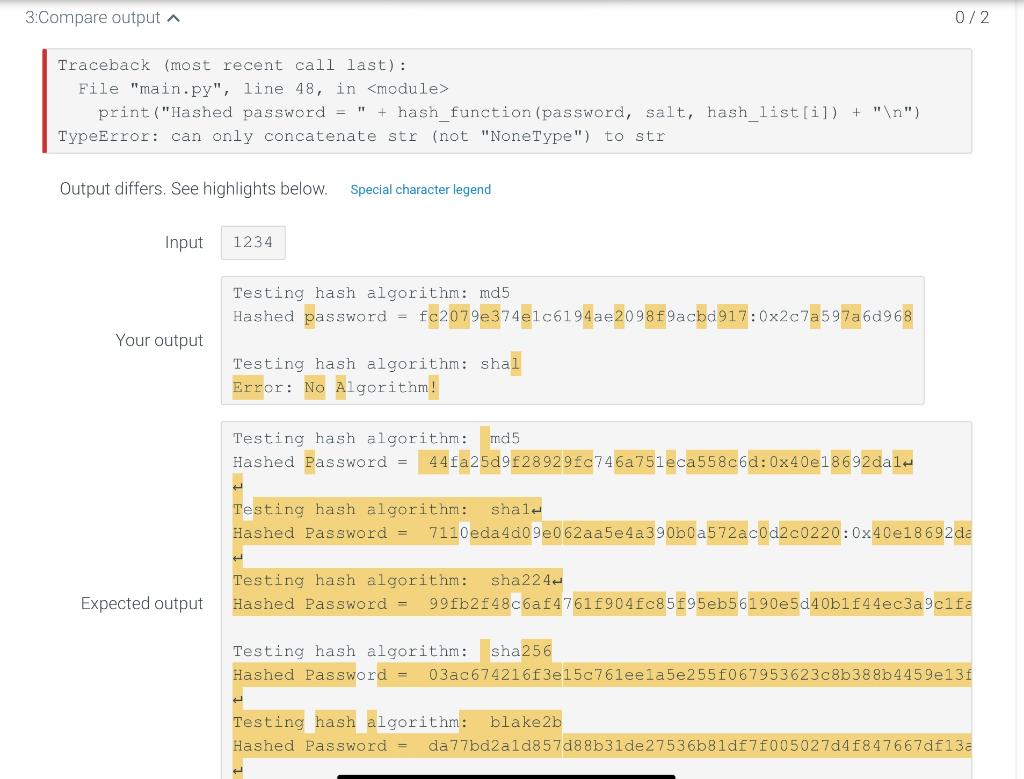Click the horizontal scrollbar under Expected output

(x=506, y=776)
